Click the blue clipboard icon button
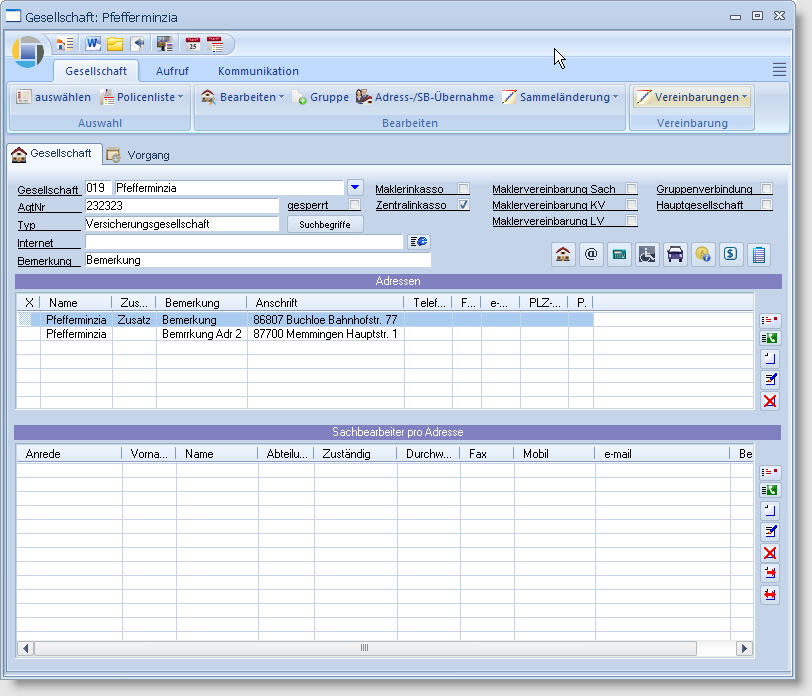 [x=759, y=254]
